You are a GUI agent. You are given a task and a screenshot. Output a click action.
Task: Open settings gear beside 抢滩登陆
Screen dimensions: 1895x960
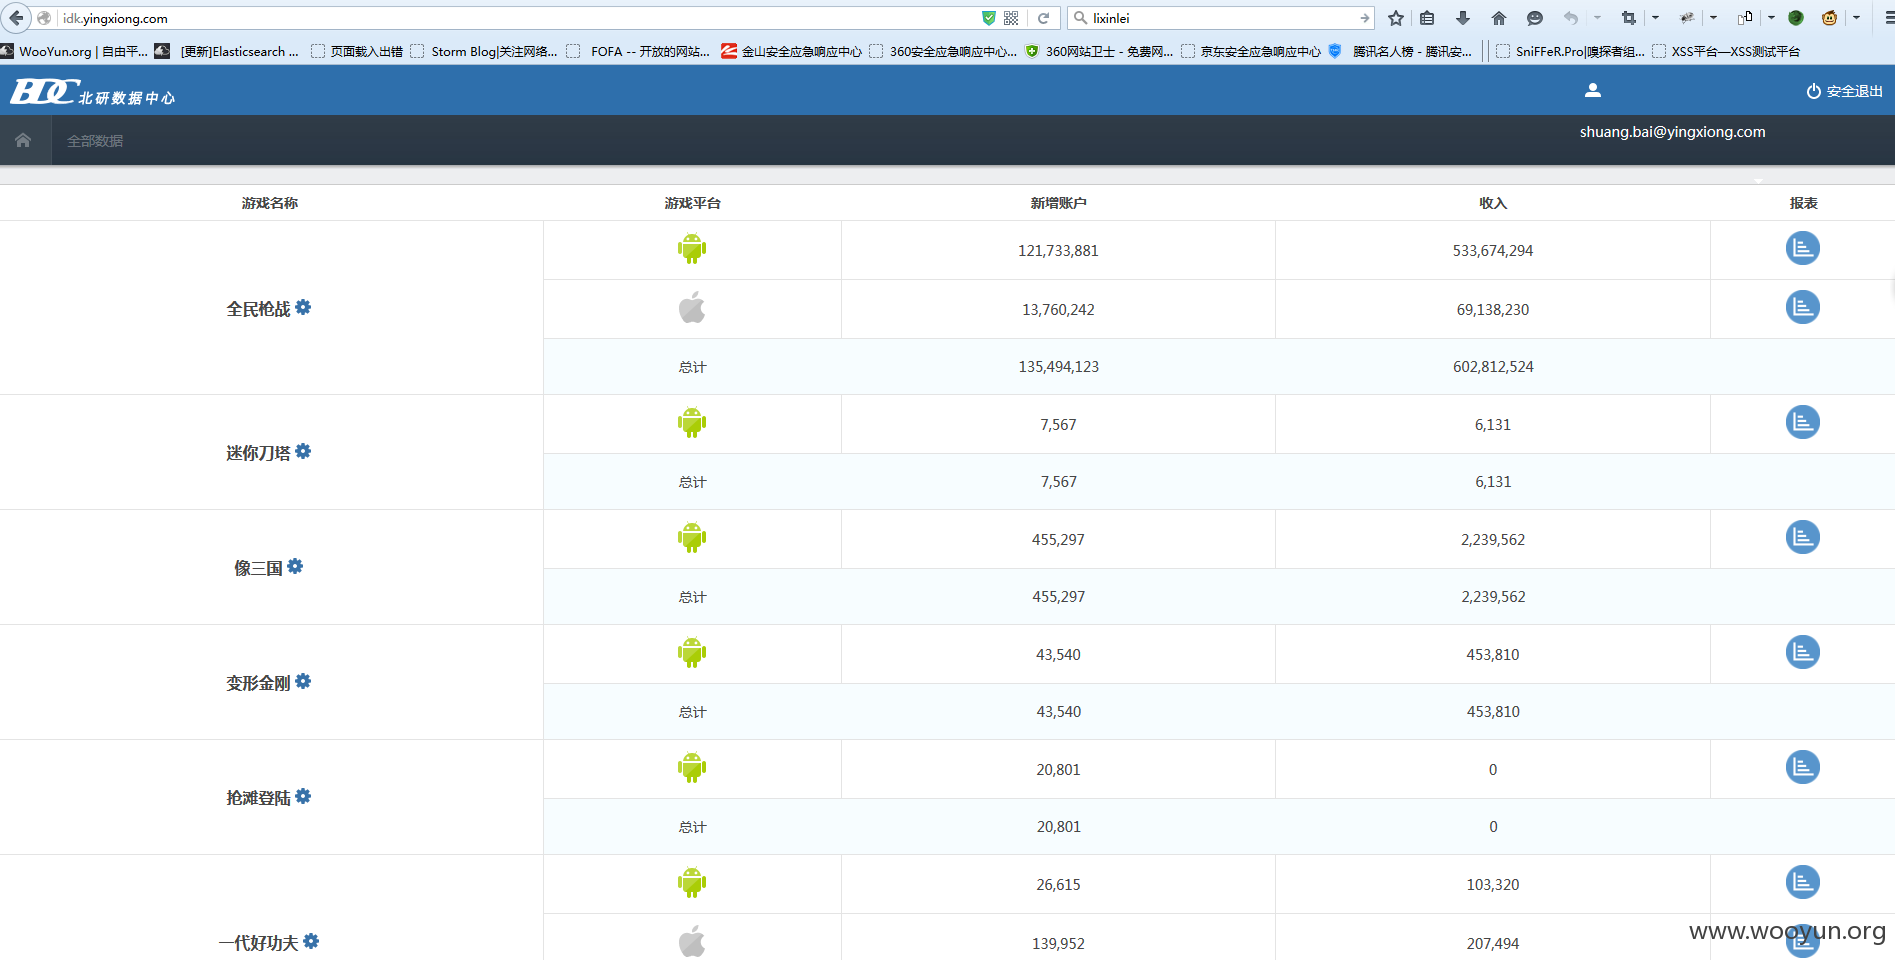coord(303,797)
